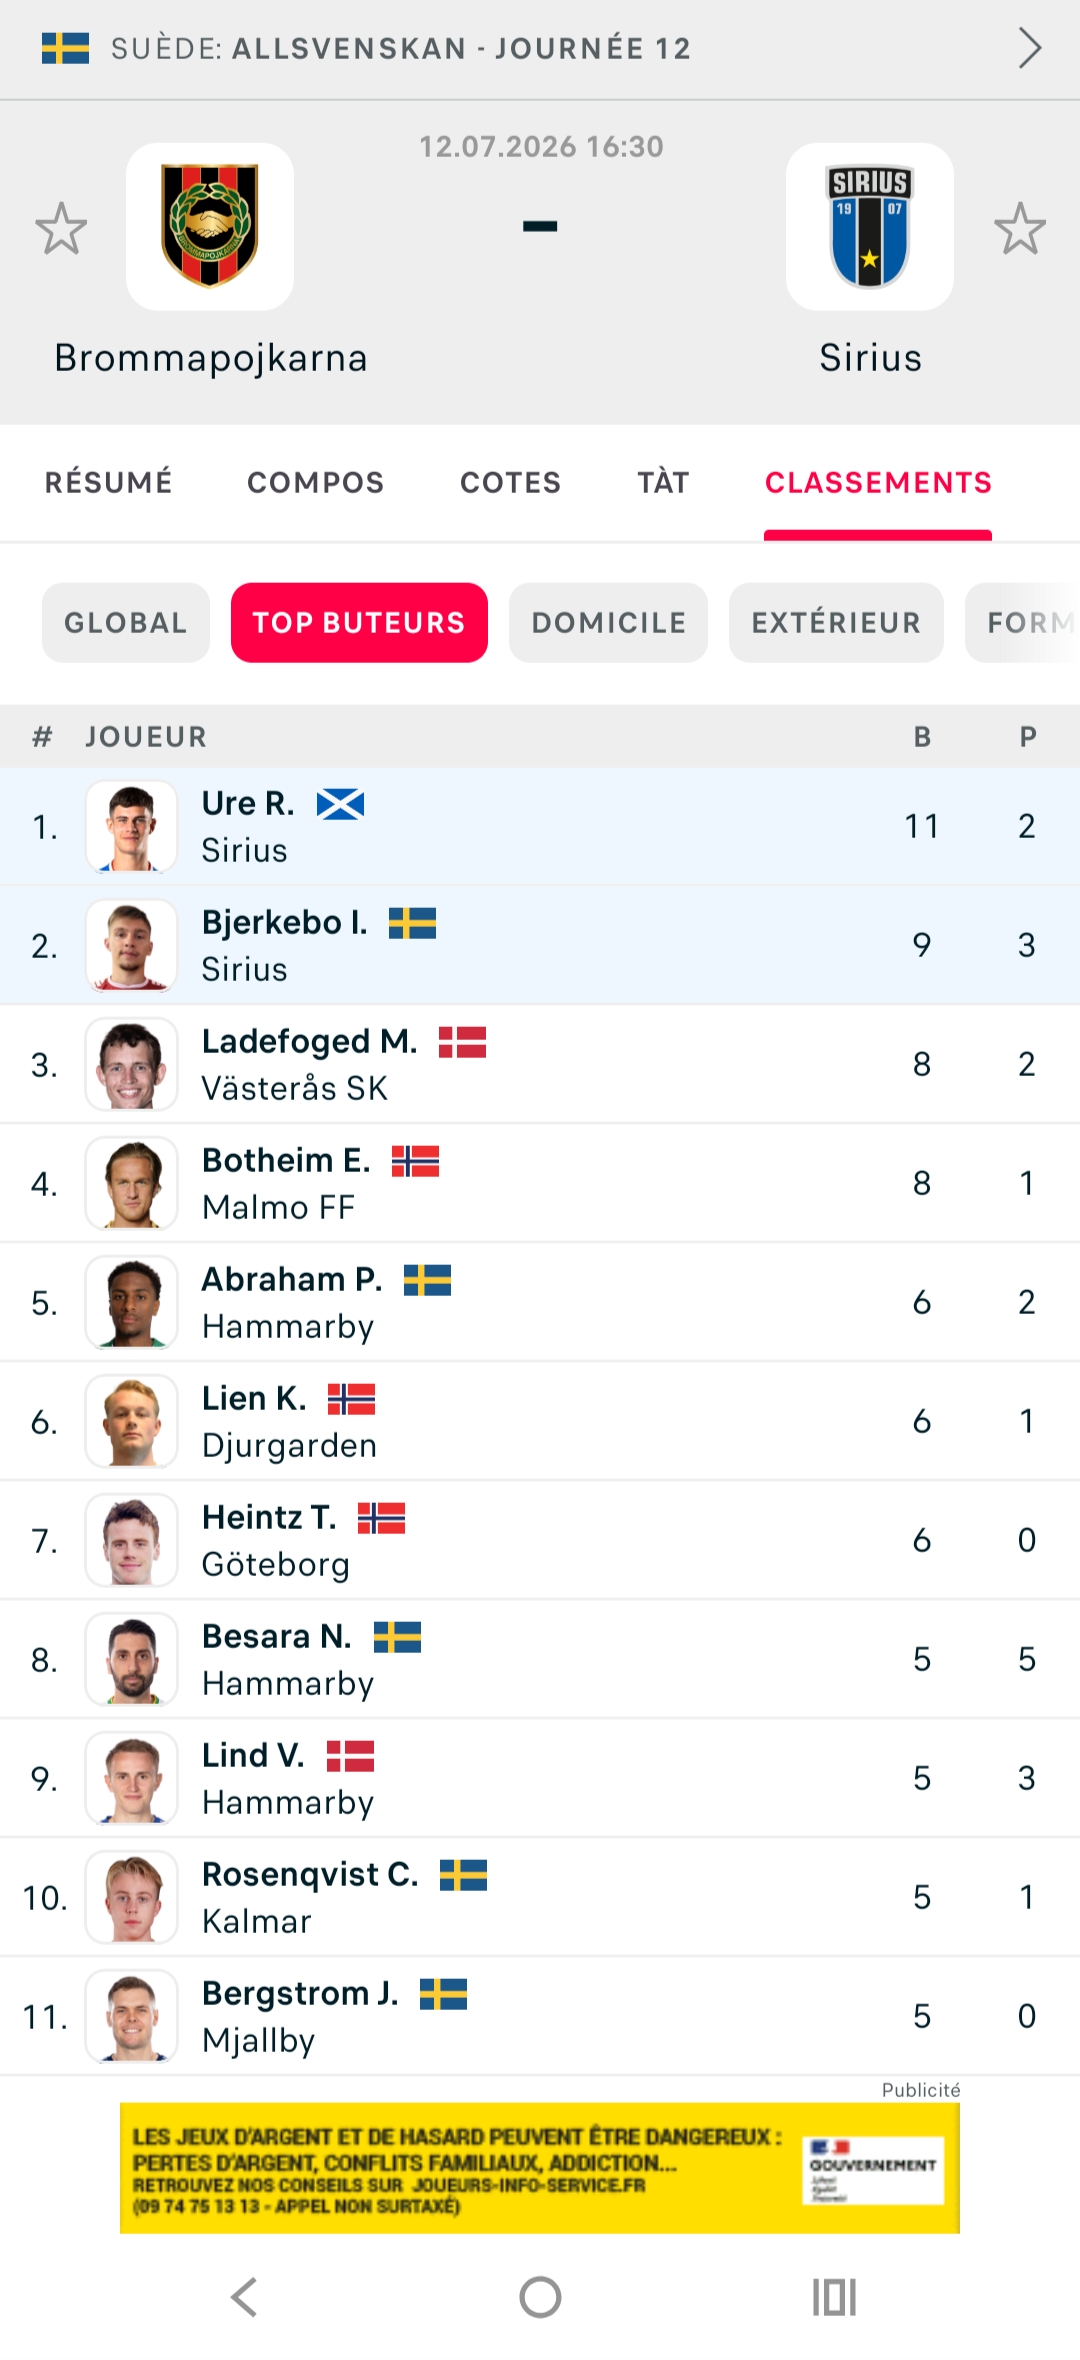Viewport: 1080px width, 2360px height.
Task: Select the Global standings filter
Action: click(126, 623)
